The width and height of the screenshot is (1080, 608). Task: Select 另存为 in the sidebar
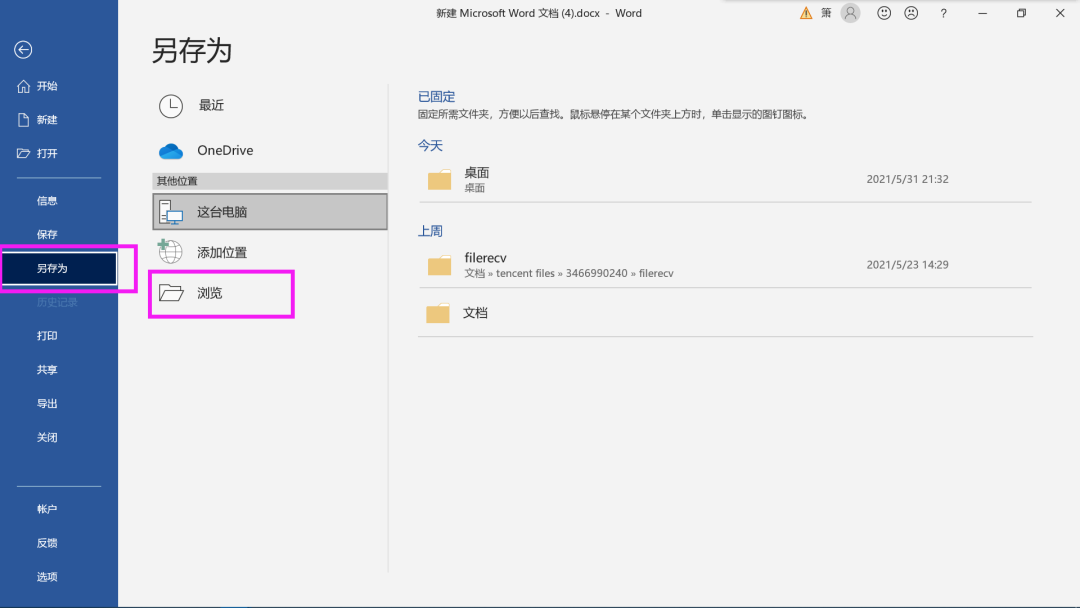click(x=59, y=269)
